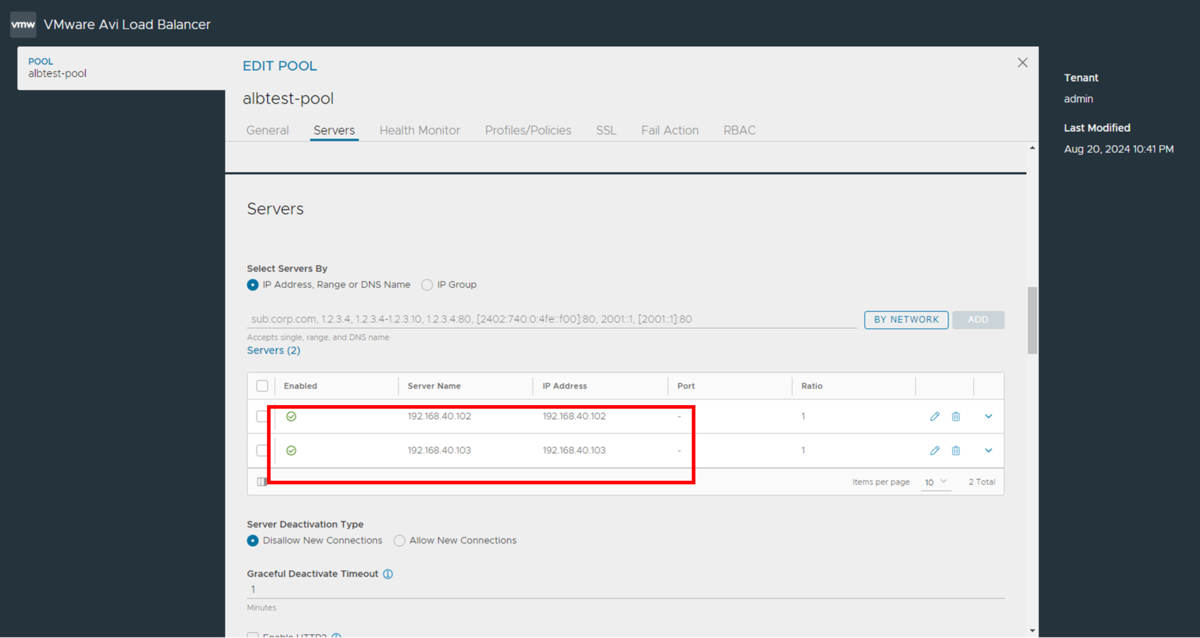Open the SSL tab
This screenshot has height=638, width=1200.
coord(606,130)
